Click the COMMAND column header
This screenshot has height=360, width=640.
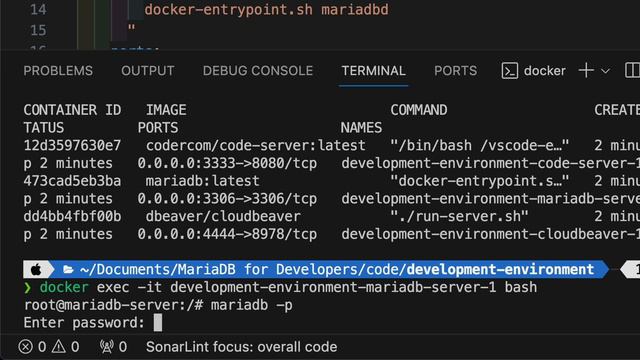point(419,110)
